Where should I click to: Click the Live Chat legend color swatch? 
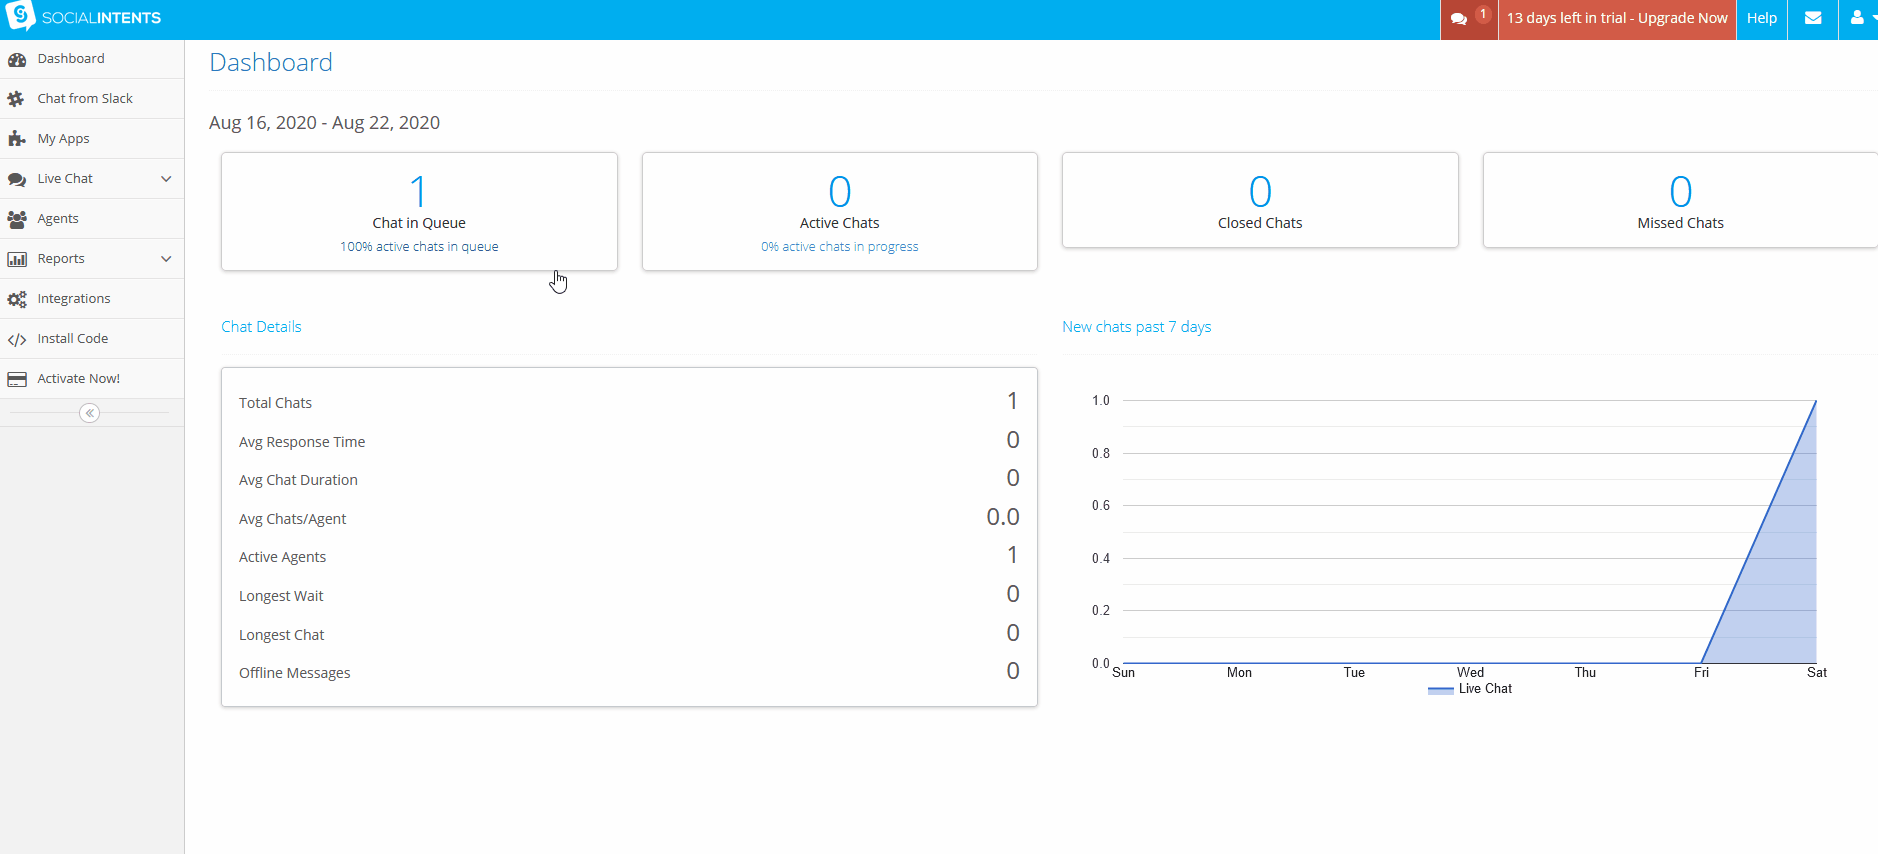pos(1441,690)
